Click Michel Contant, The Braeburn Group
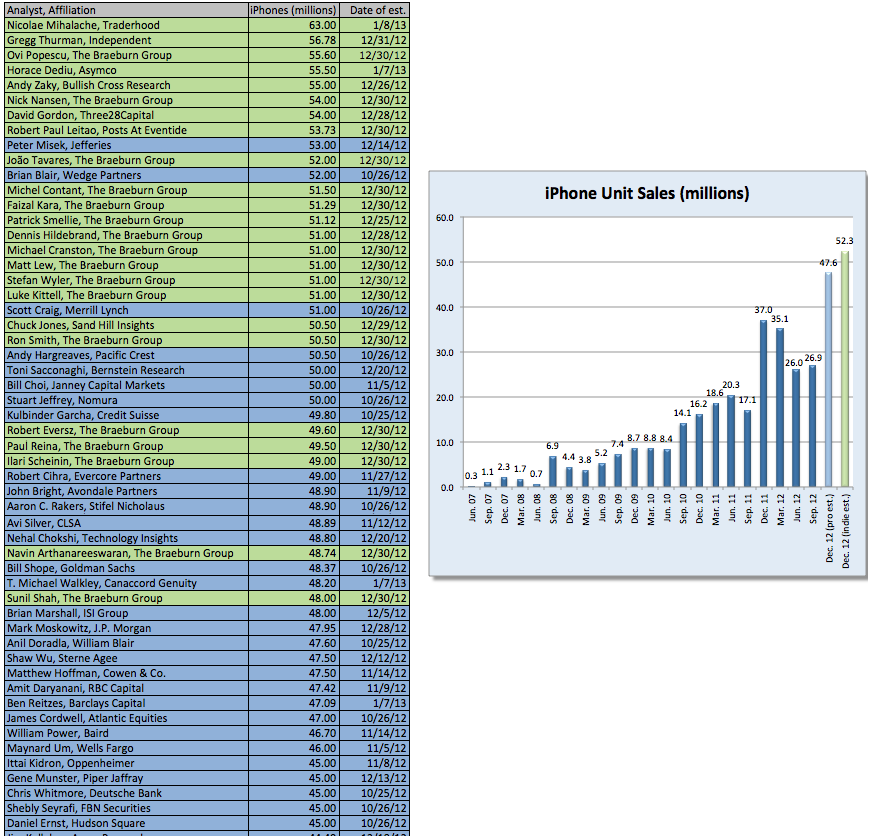 pos(126,190)
